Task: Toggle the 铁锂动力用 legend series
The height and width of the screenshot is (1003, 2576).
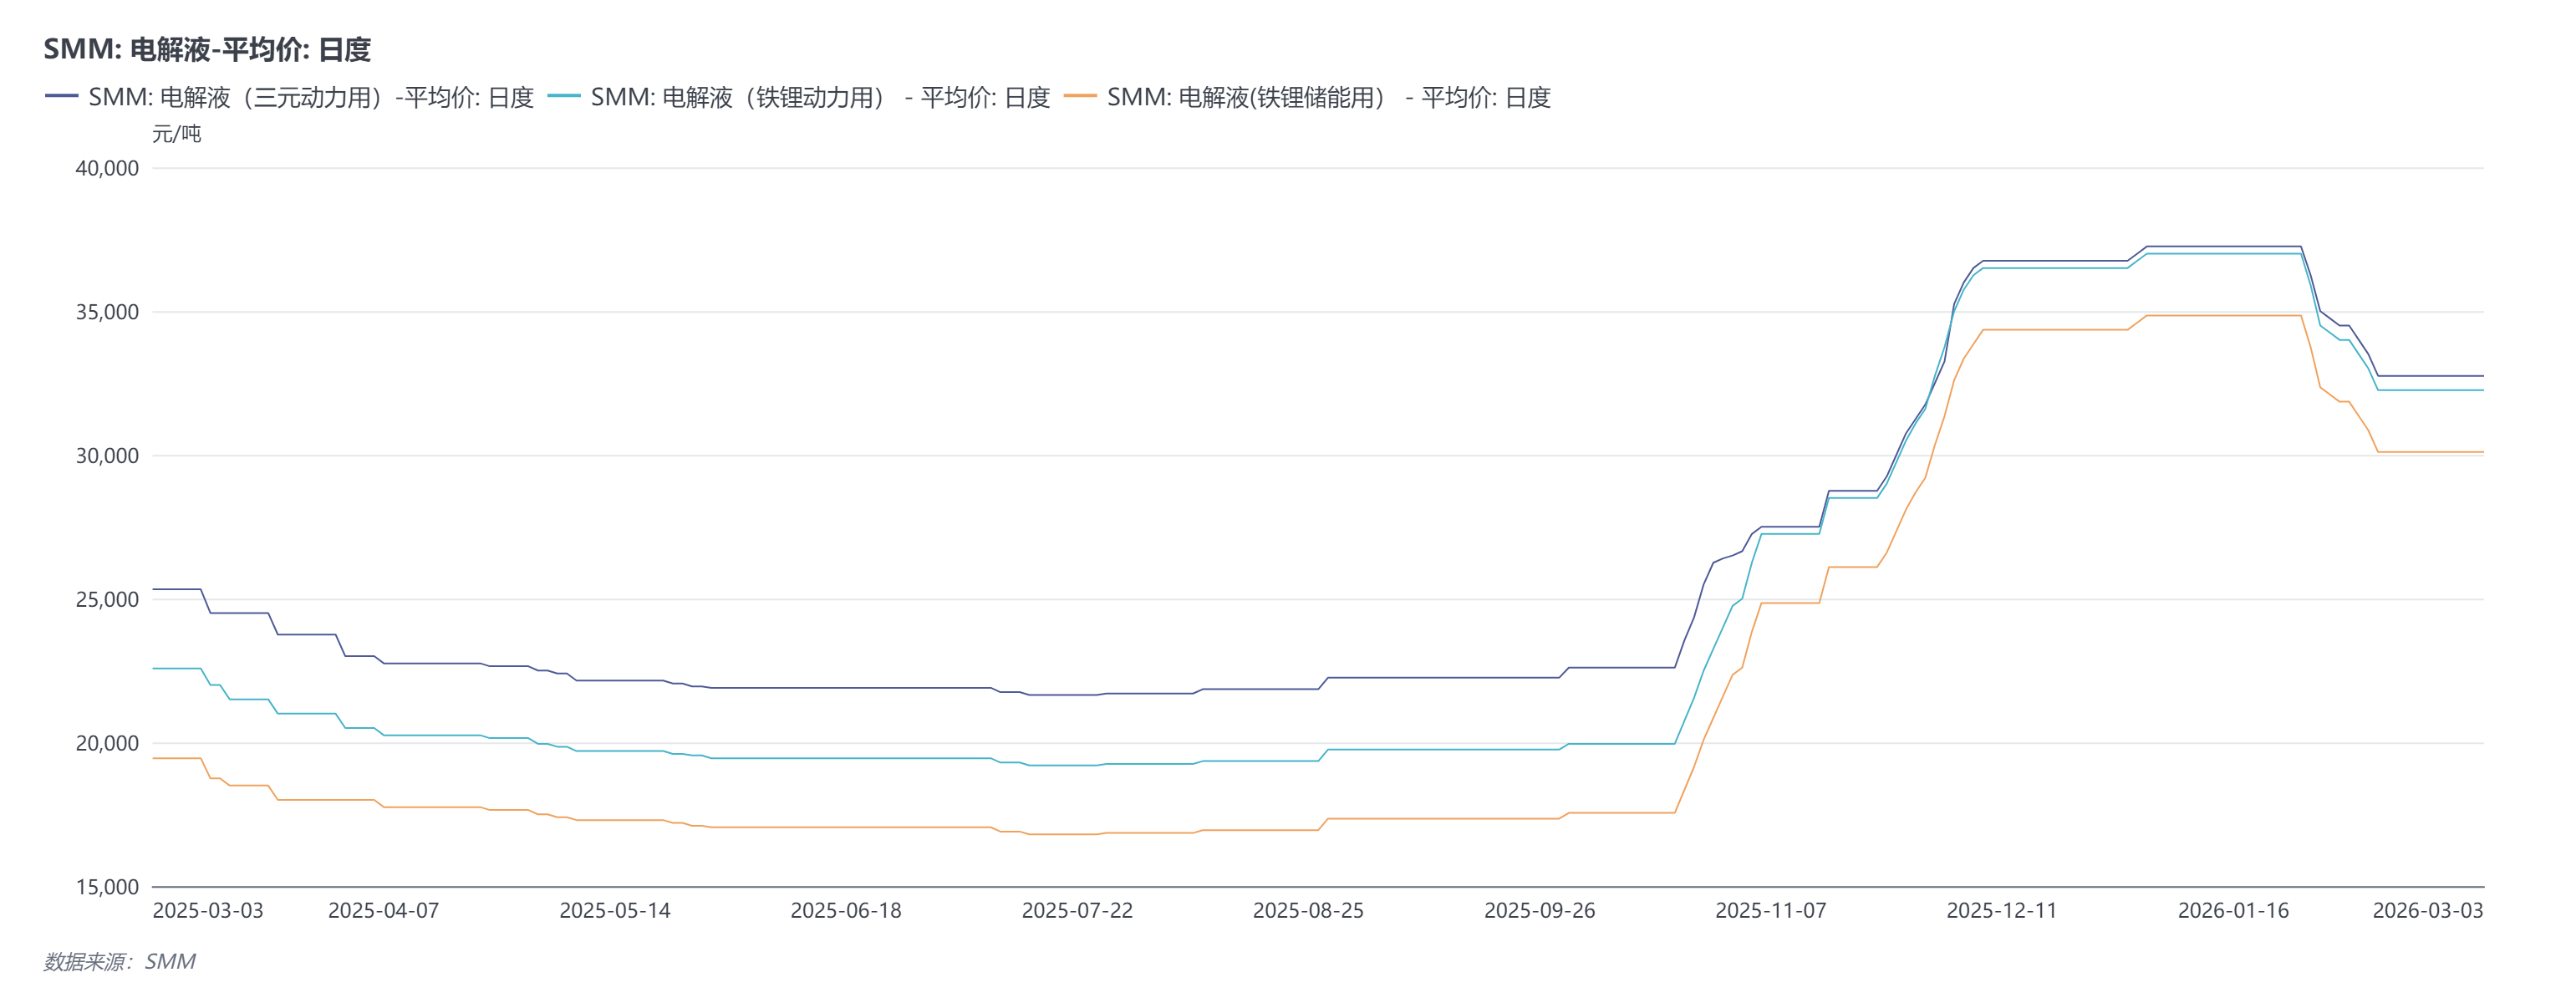Action: (820, 97)
